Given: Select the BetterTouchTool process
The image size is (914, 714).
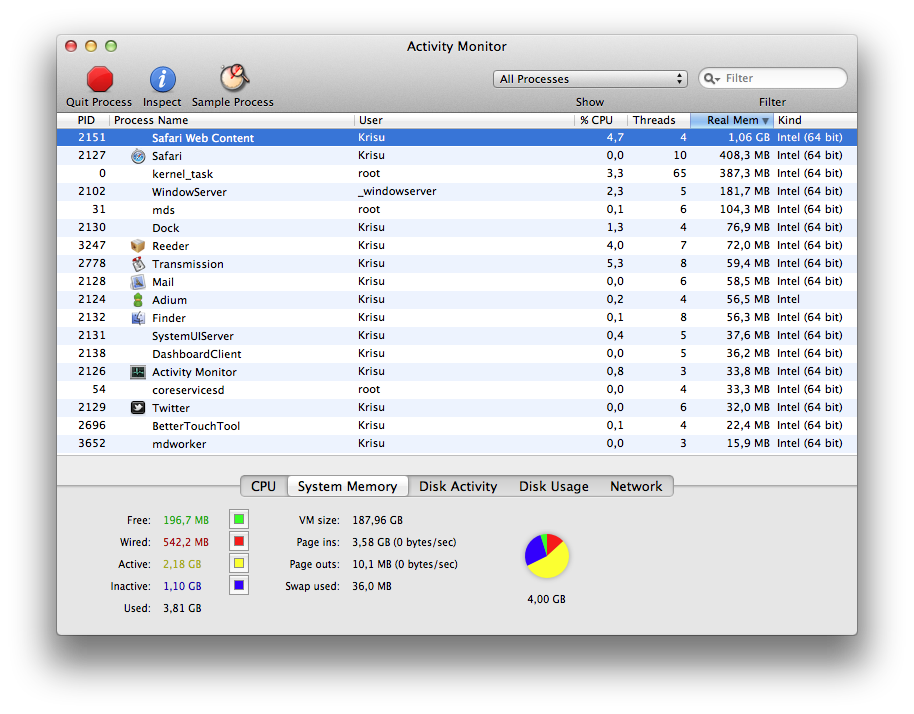Looking at the screenshot, I should tap(457, 425).
